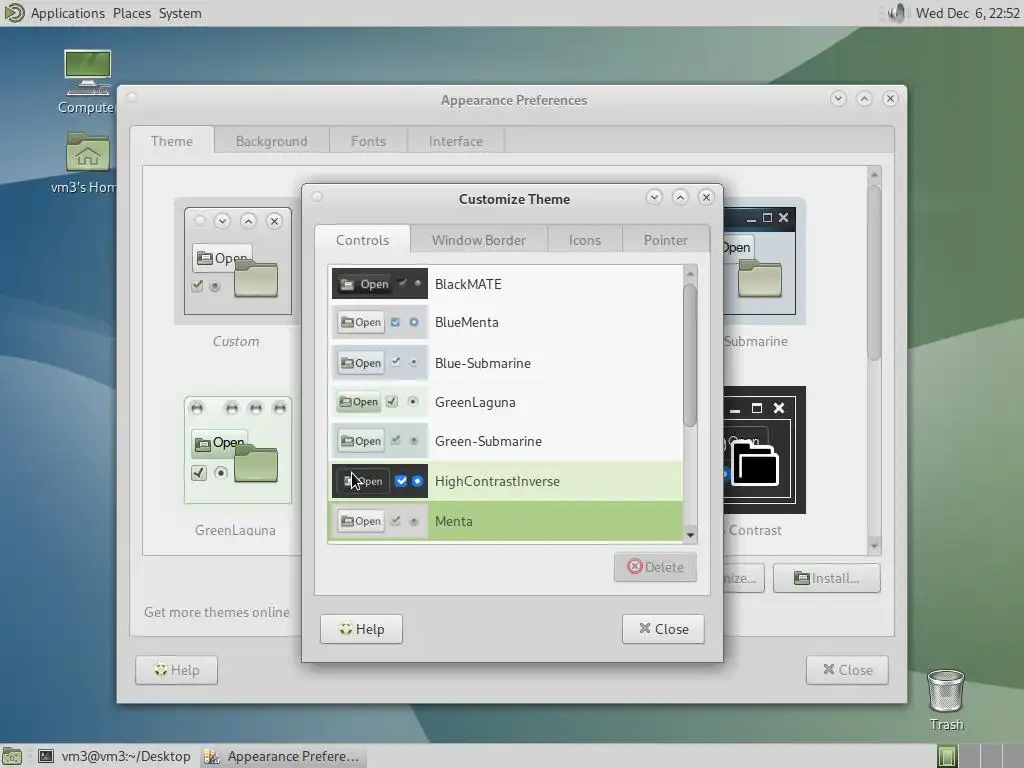Click the Green-Submarine theme preview image
This screenshot has height=768, width=1024.
pos(379,441)
